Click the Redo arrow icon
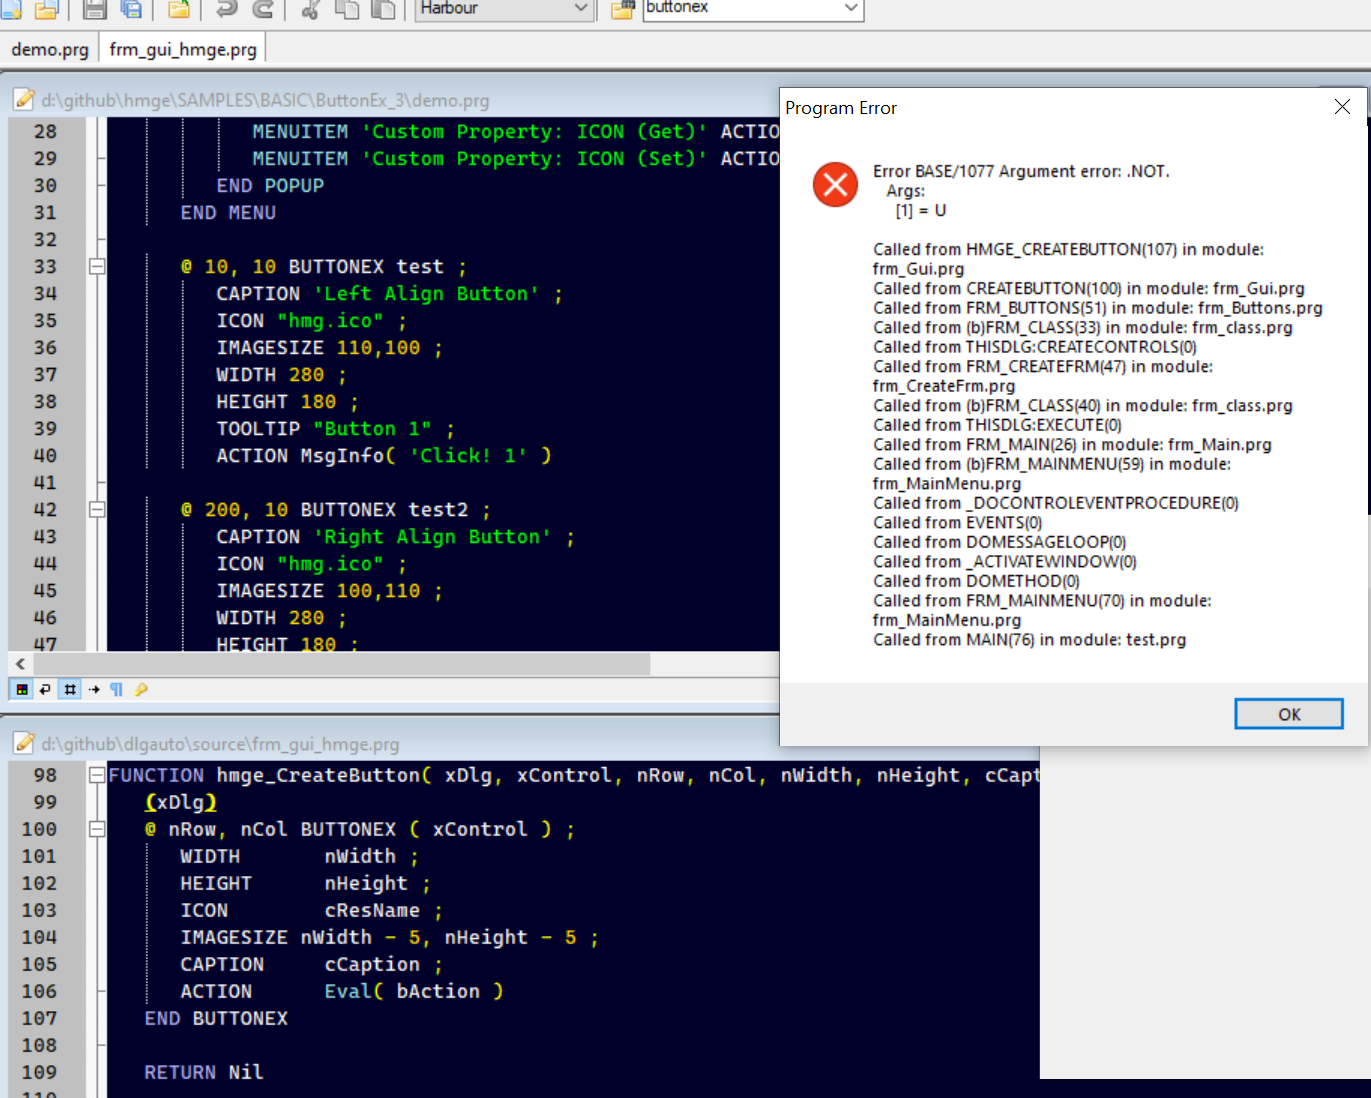Screen dimensions: 1371x1098 click(263, 9)
